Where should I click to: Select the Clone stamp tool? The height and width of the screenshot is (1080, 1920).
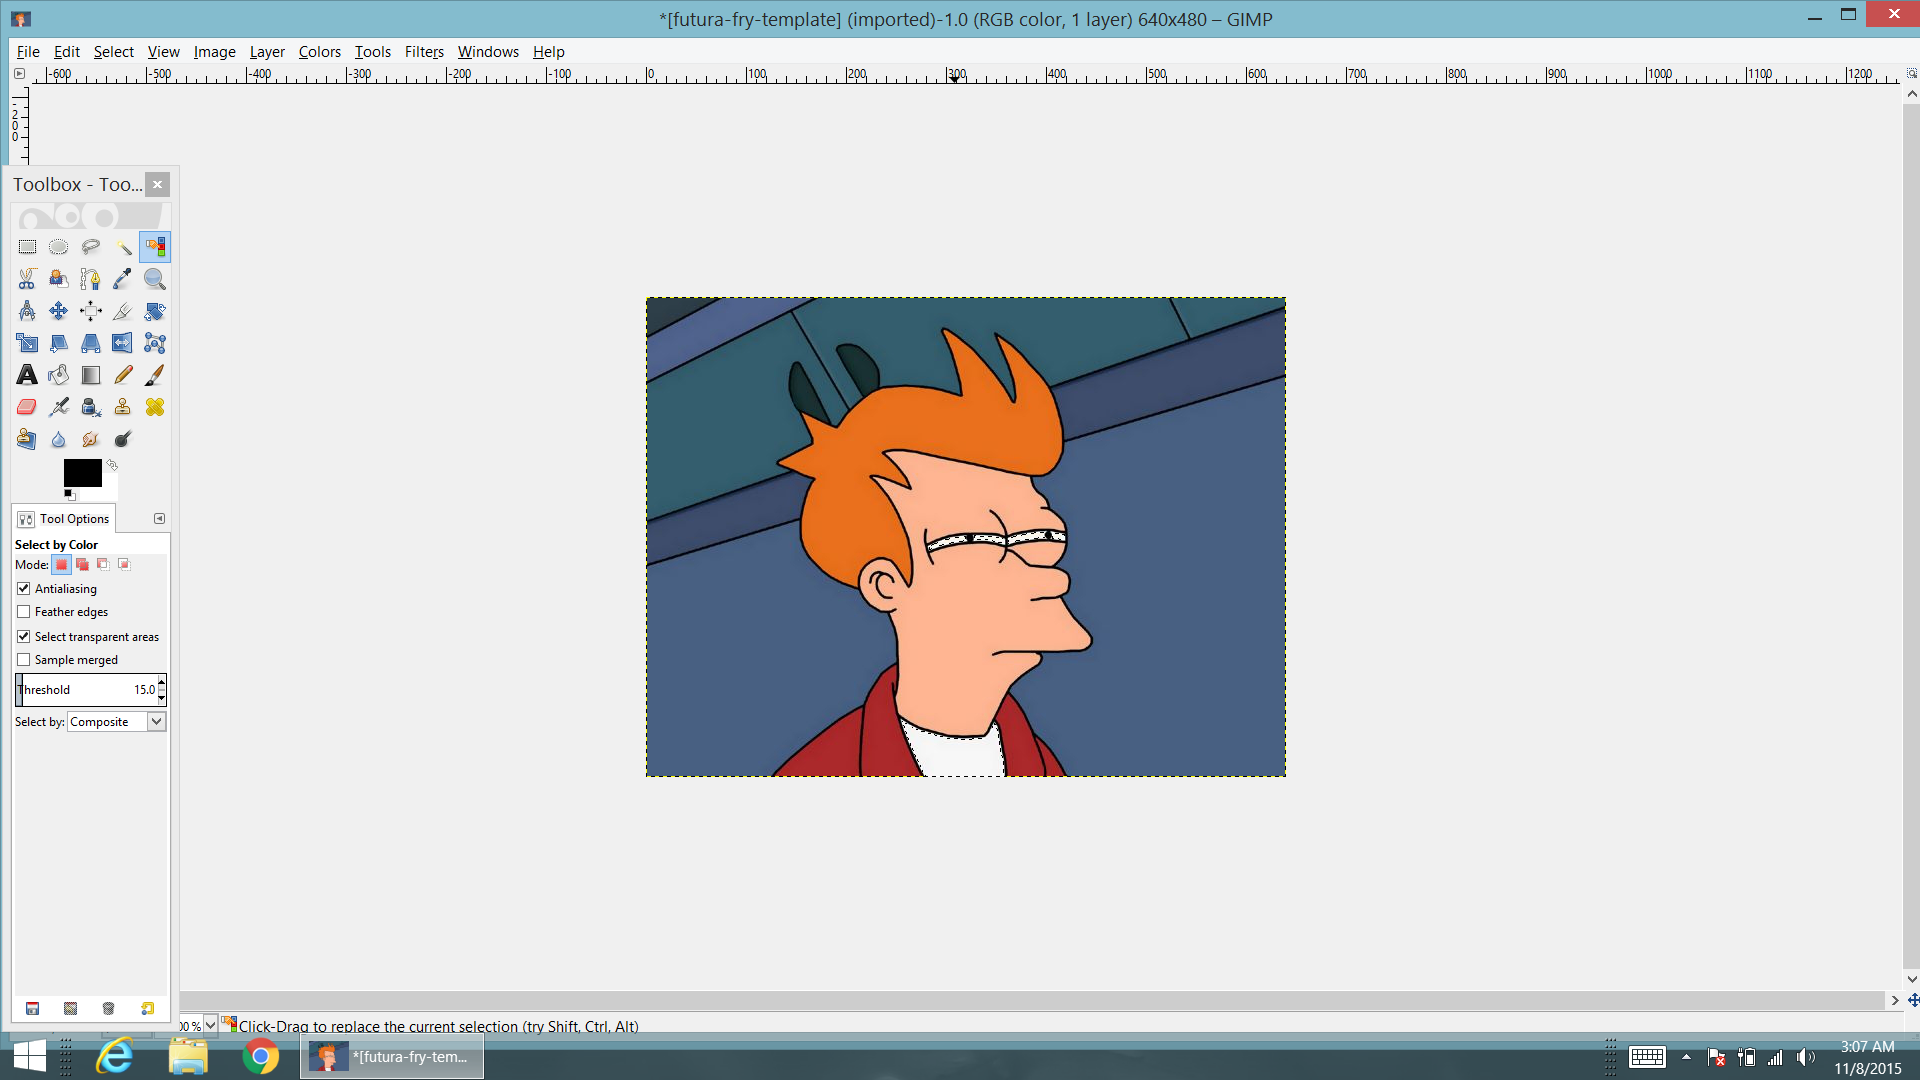pyautogui.click(x=123, y=407)
